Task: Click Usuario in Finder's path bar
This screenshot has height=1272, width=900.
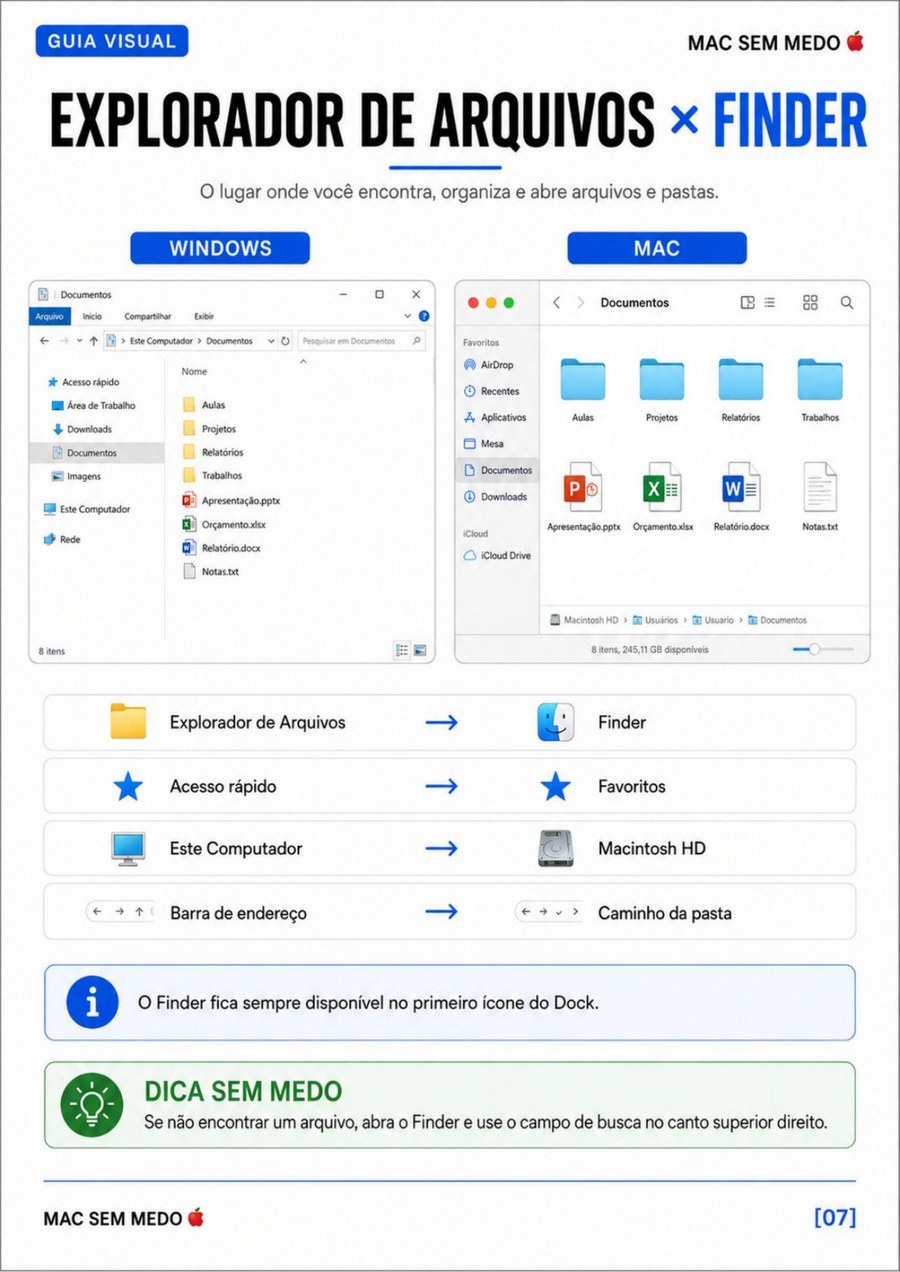Action: [713, 620]
